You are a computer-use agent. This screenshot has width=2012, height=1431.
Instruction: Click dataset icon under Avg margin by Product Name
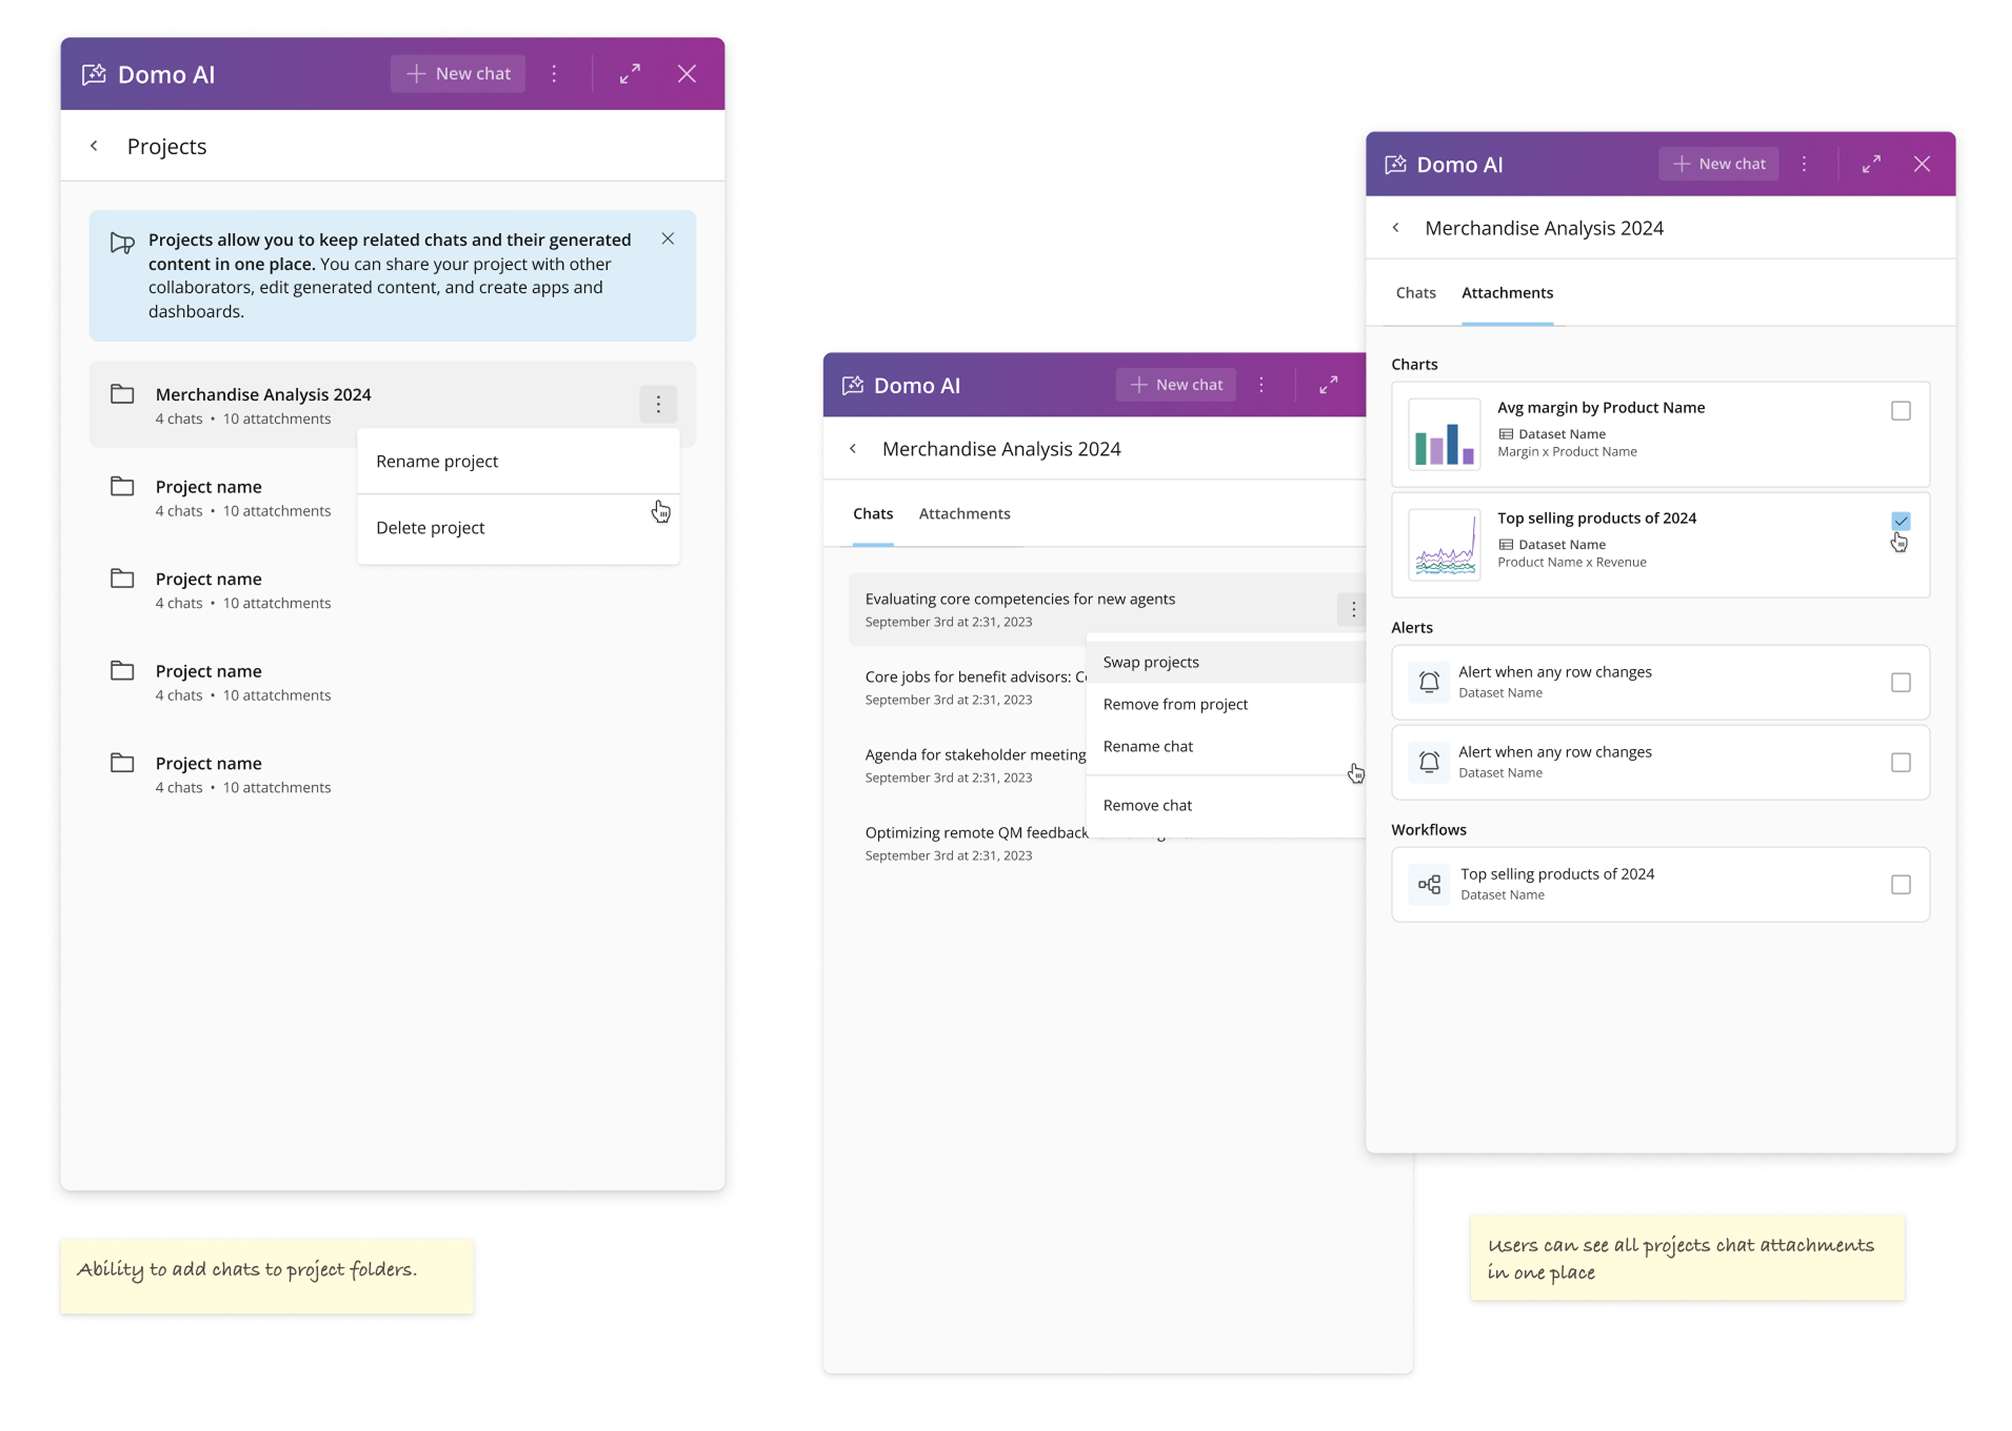coord(1506,434)
